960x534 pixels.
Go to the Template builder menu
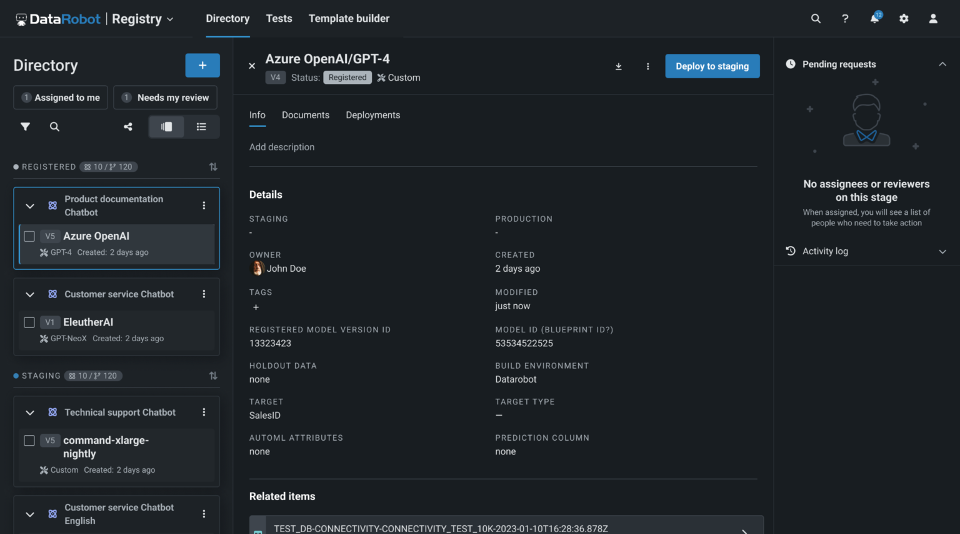point(349,19)
